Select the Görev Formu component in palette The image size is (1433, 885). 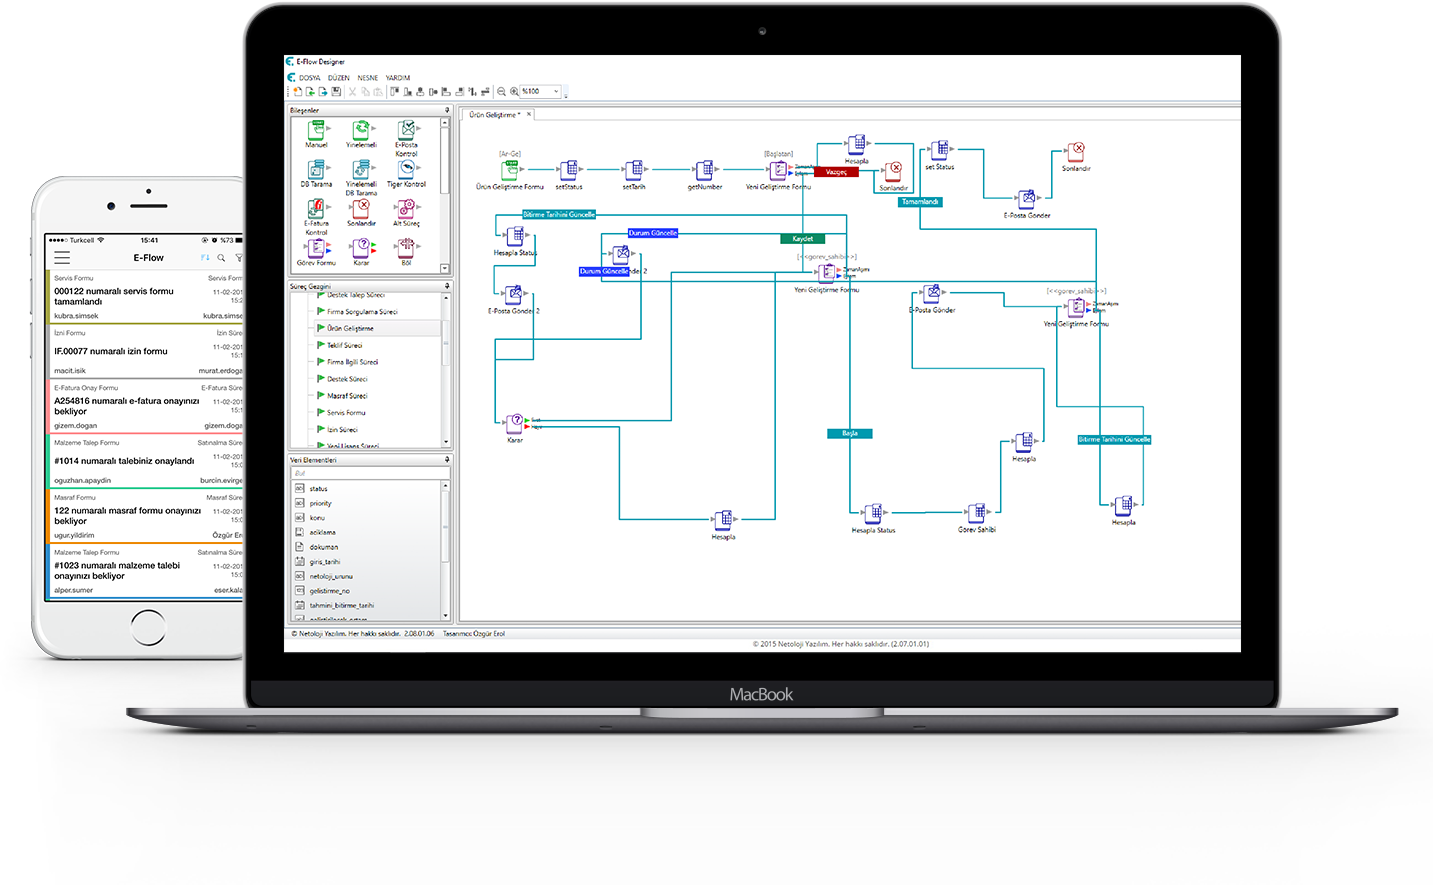(316, 252)
